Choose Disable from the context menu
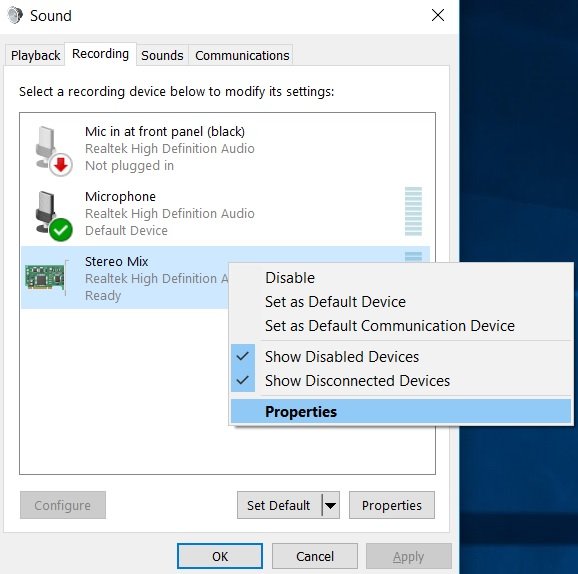 tap(401, 278)
